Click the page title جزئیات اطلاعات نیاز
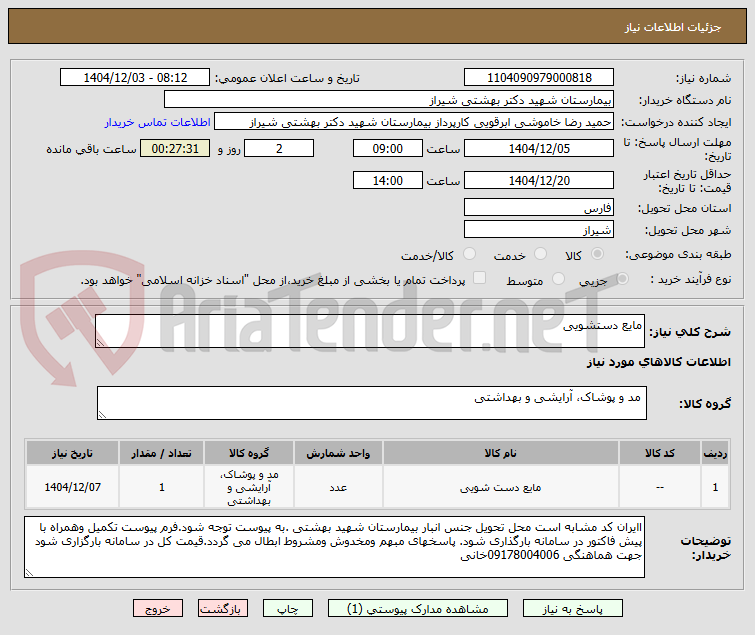 click(673, 27)
